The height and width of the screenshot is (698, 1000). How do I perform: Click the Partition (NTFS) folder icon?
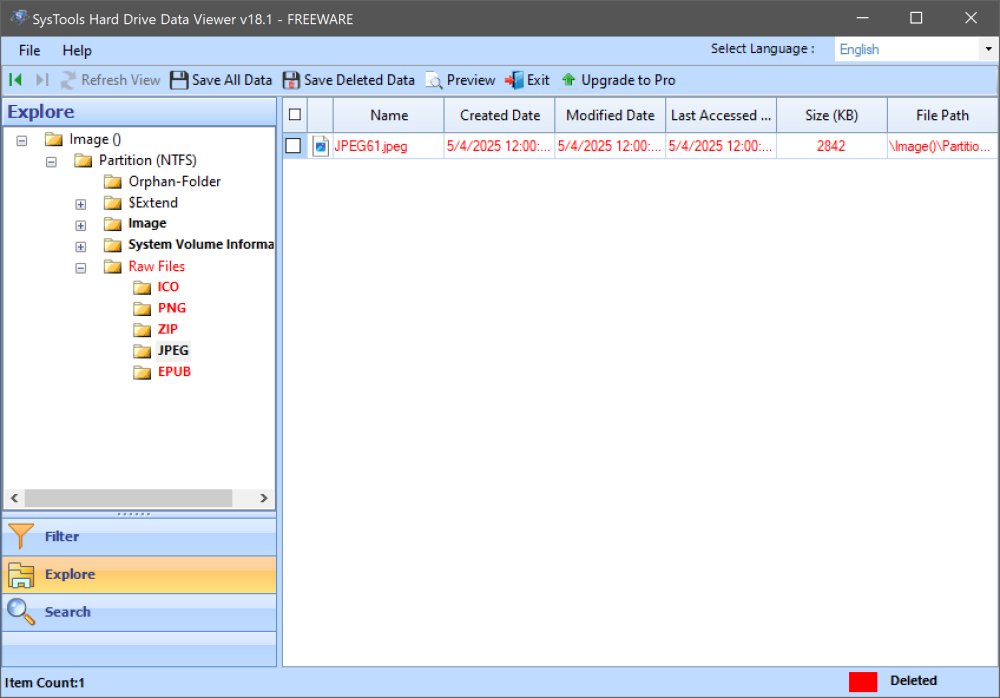coord(83,160)
